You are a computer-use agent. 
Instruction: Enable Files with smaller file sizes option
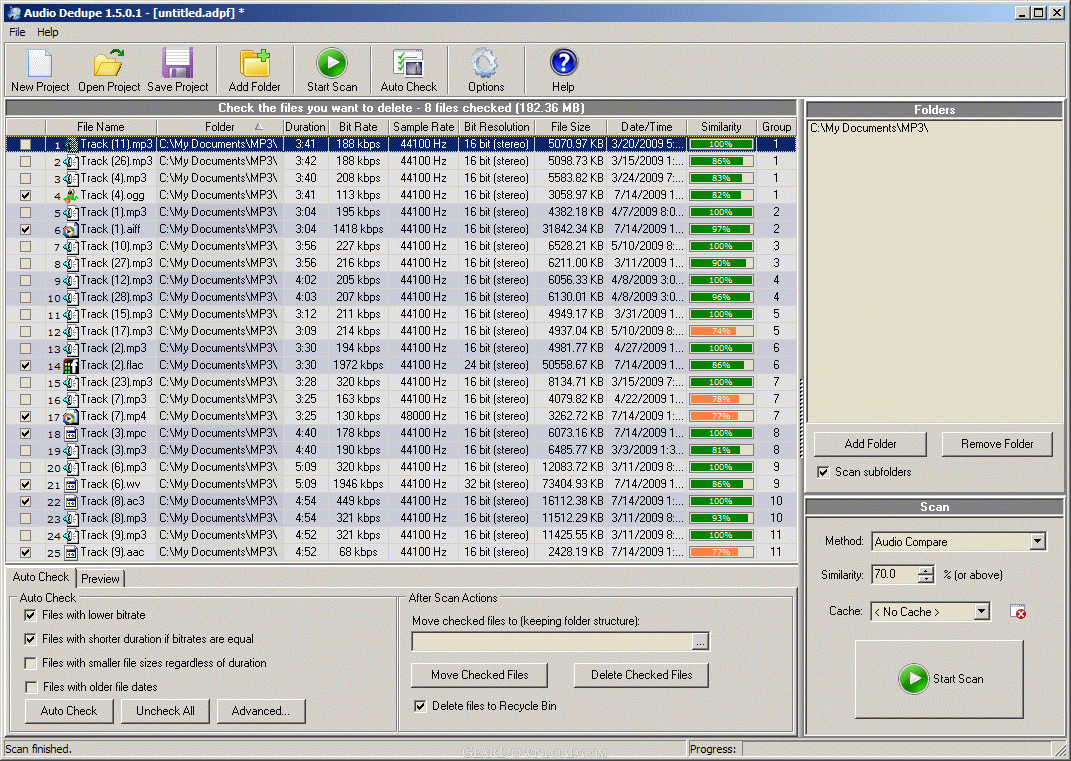click(x=30, y=663)
